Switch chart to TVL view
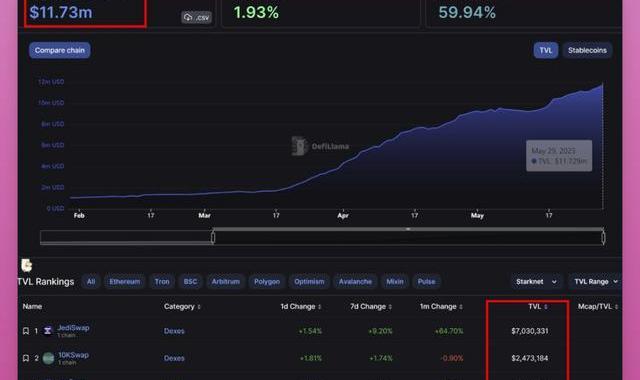 (546, 50)
